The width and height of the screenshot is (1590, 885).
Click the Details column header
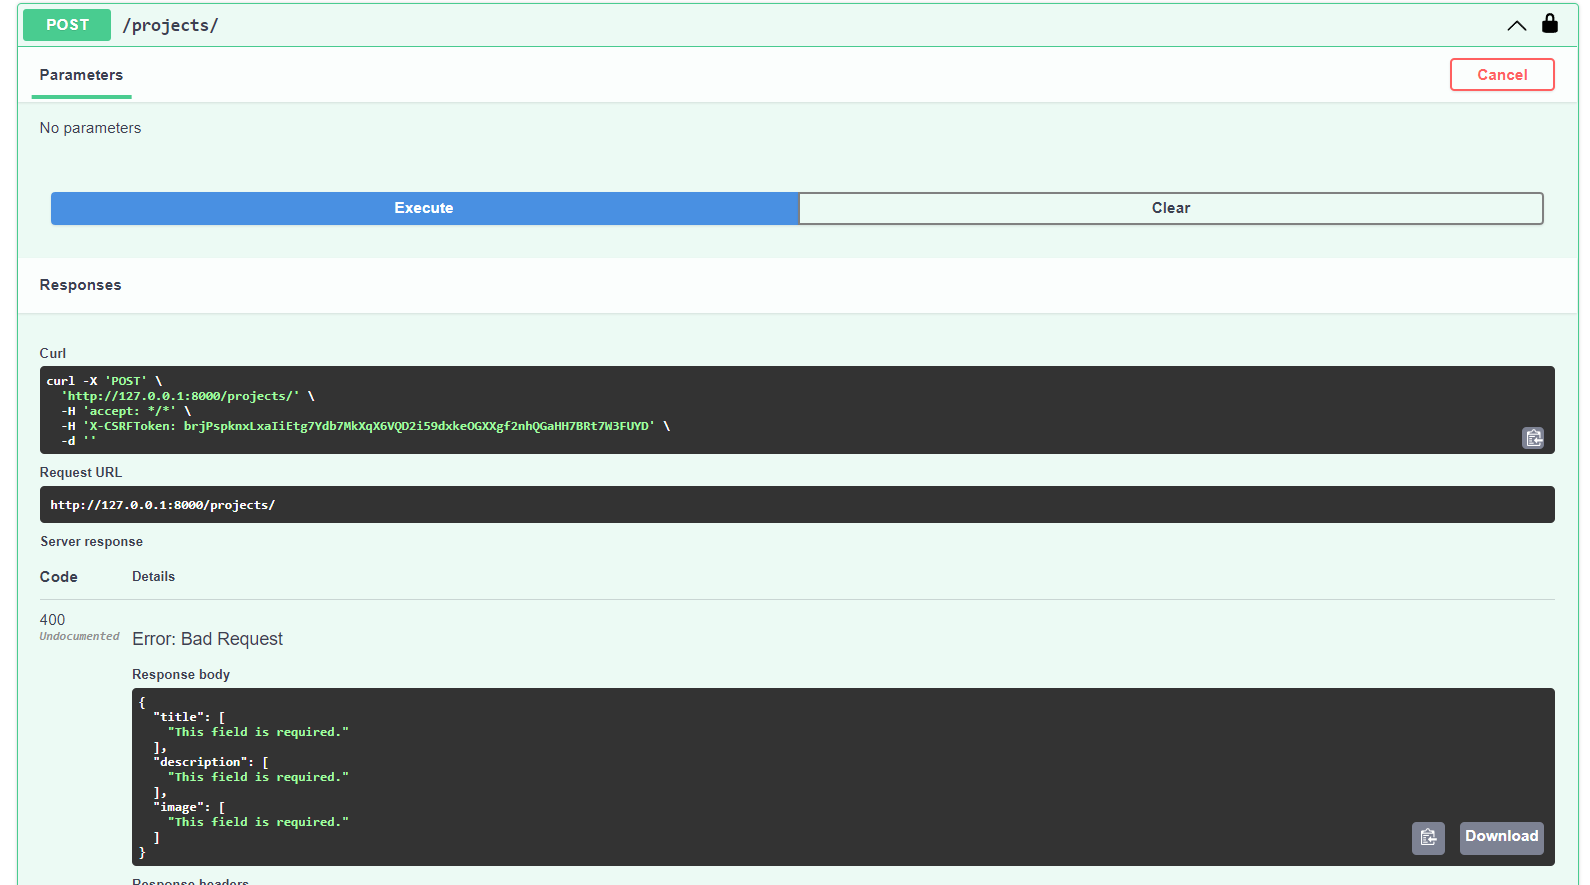pyautogui.click(x=153, y=576)
